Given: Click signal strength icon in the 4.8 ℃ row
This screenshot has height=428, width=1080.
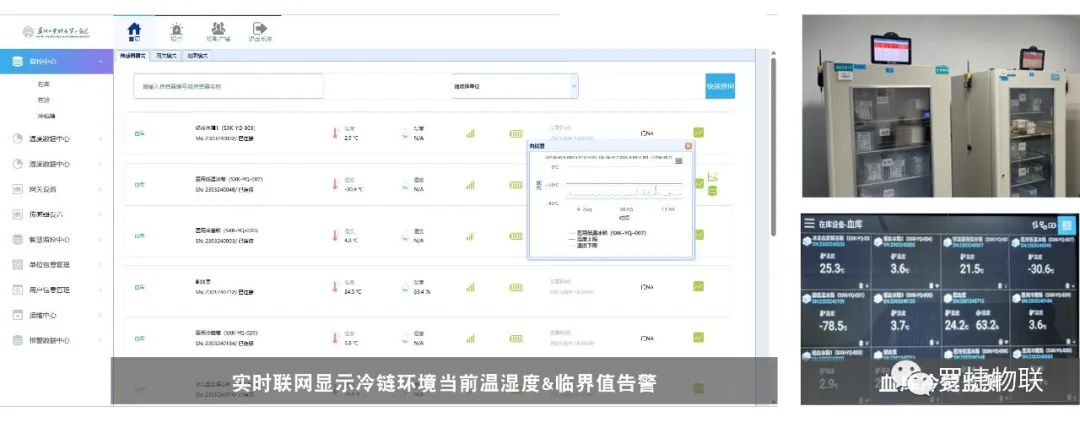Looking at the screenshot, I should click(x=470, y=236).
